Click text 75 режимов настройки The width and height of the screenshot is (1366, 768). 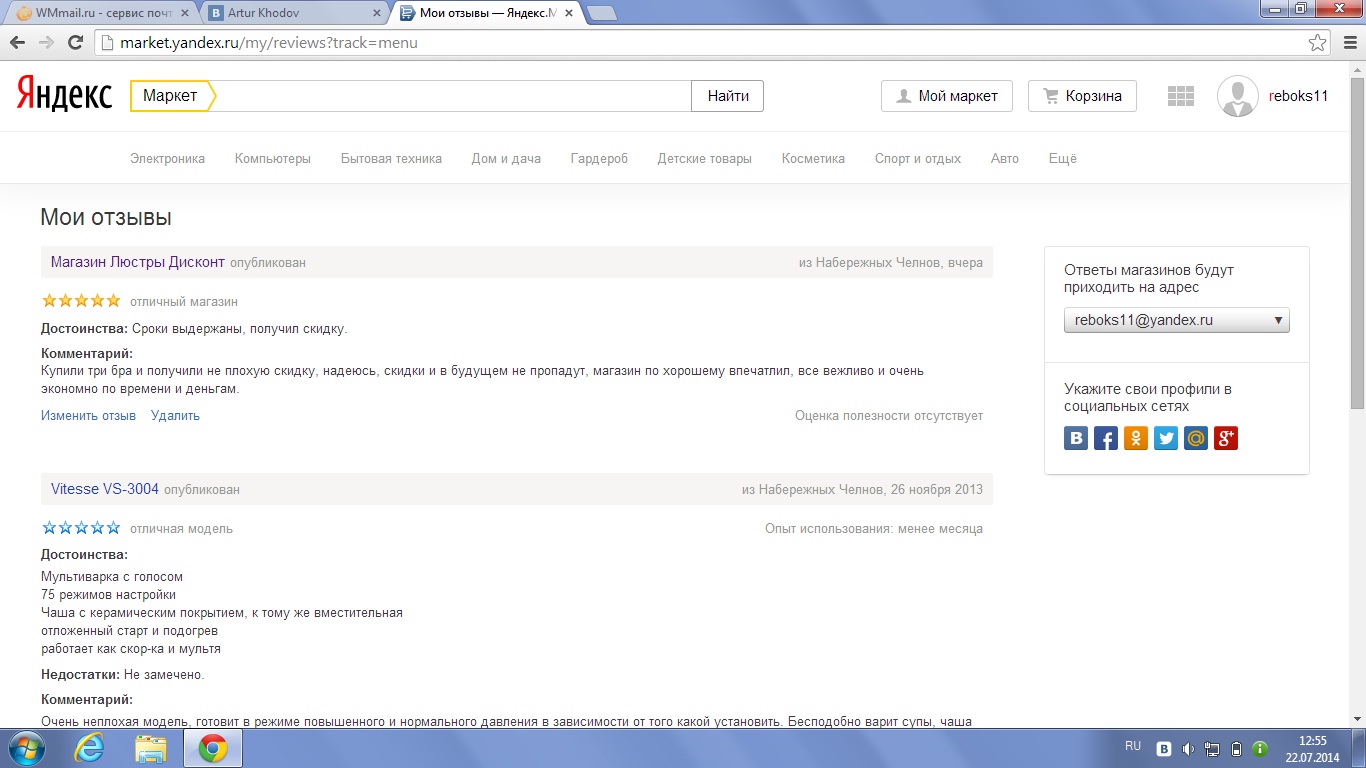[108, 594]
